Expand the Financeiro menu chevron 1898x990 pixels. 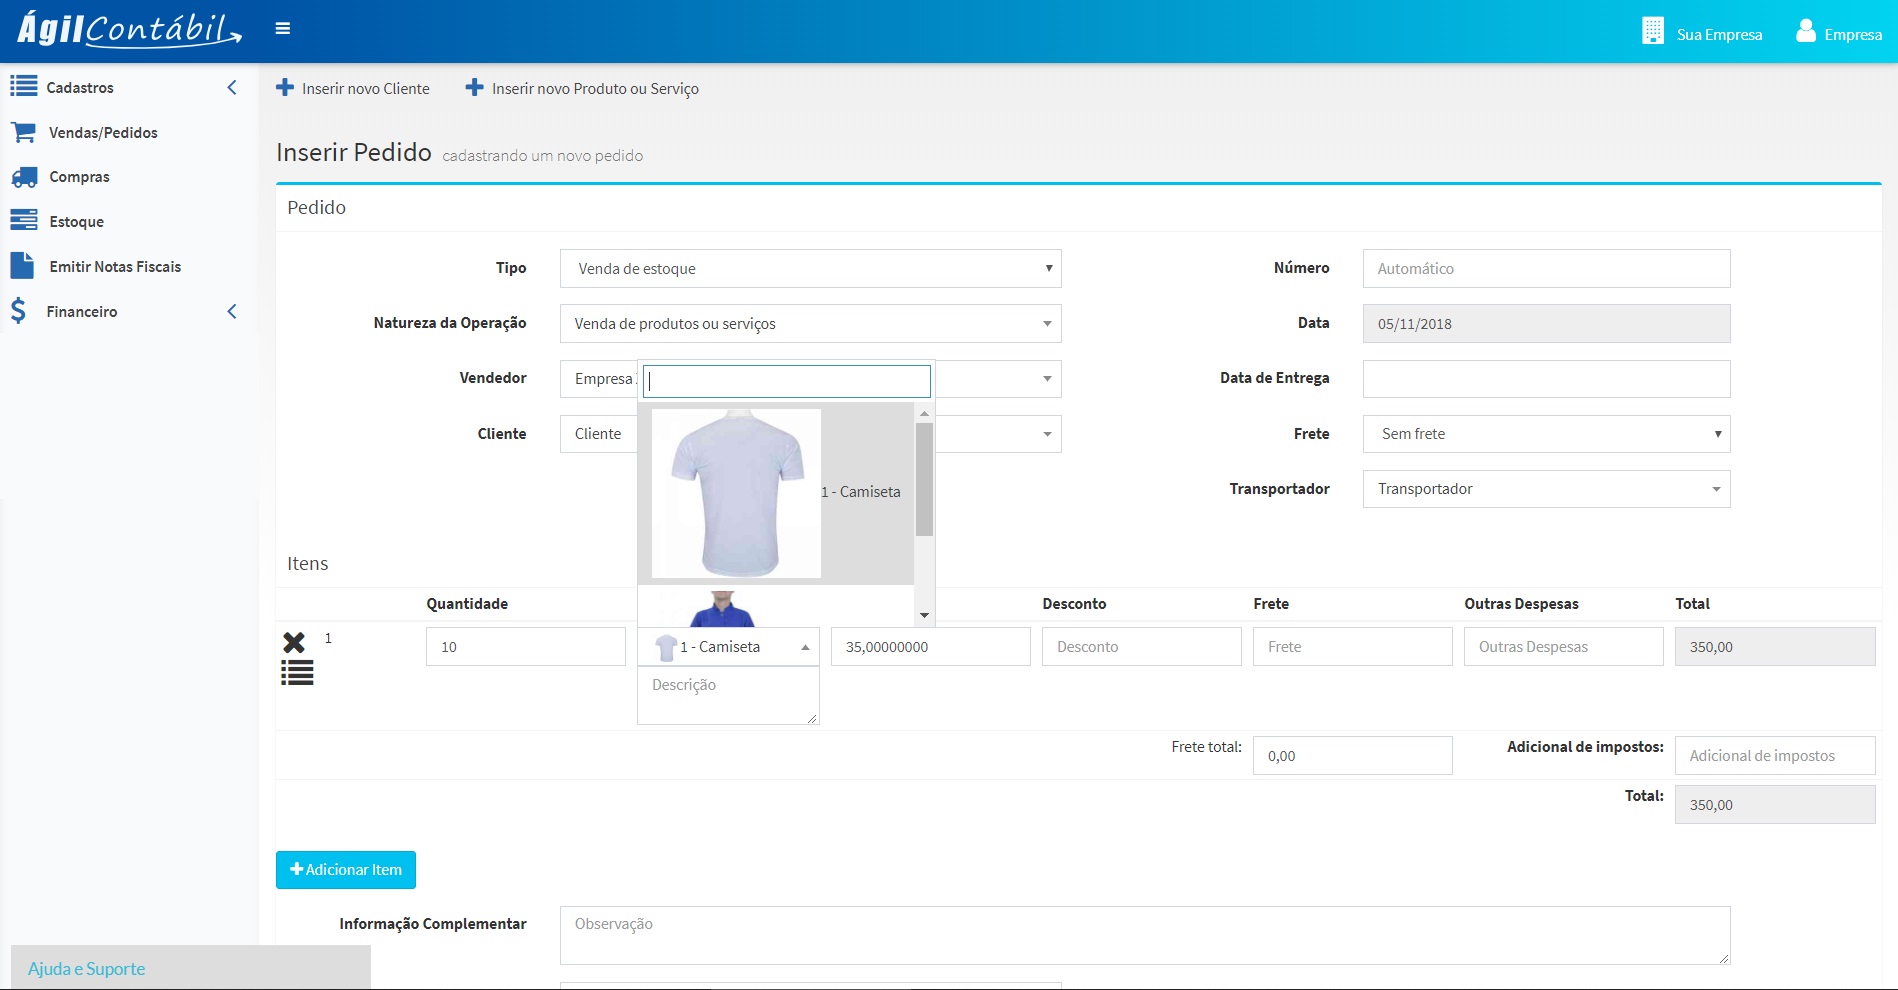tap(232, 312)
